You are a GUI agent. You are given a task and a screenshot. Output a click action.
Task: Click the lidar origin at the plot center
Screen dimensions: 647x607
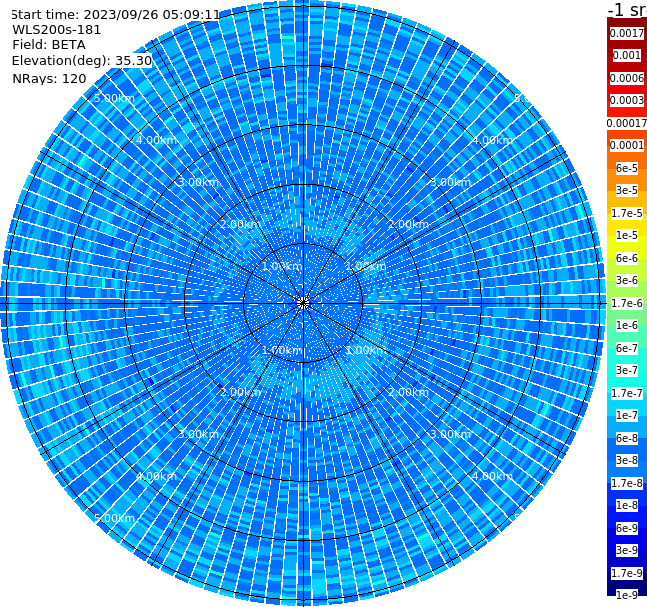pyautogui.click(x=303, y=303)
